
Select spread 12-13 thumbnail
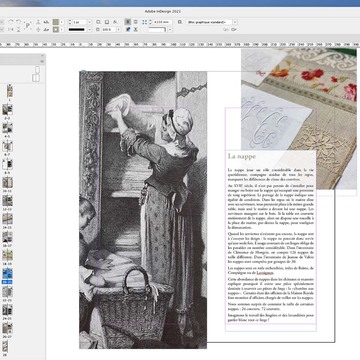tap(7, 200)
